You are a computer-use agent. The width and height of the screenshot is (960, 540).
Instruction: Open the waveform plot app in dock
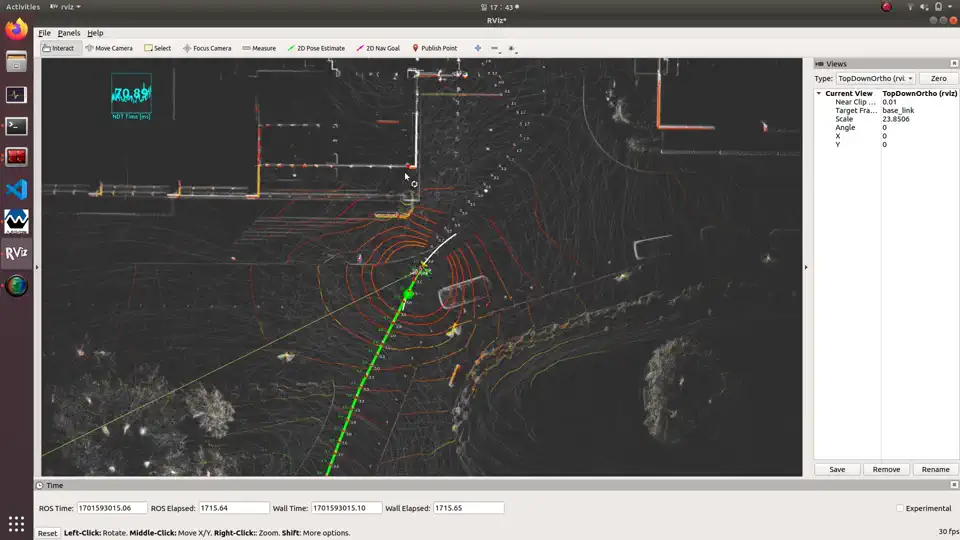pyautogui.click(x=17, y=221)
